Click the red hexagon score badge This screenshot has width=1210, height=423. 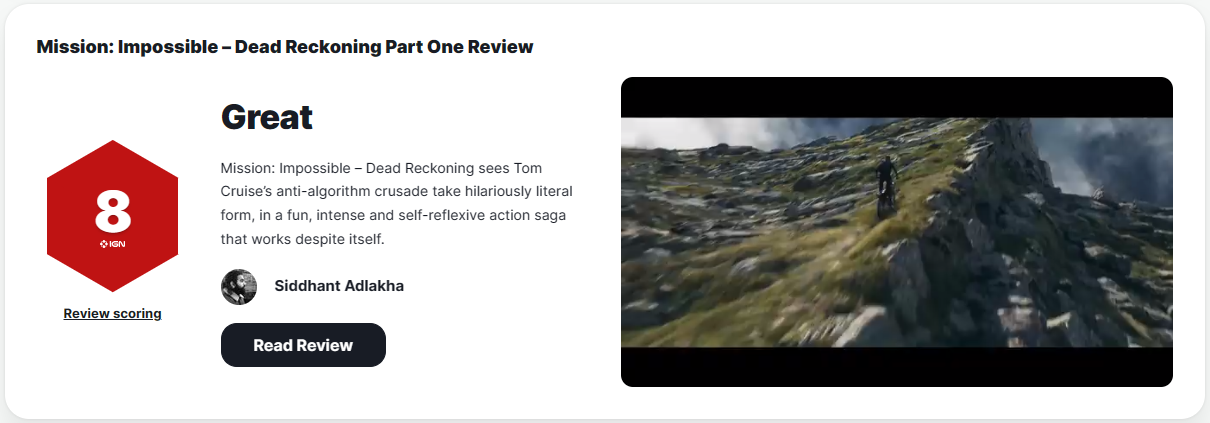coord(112,216)
